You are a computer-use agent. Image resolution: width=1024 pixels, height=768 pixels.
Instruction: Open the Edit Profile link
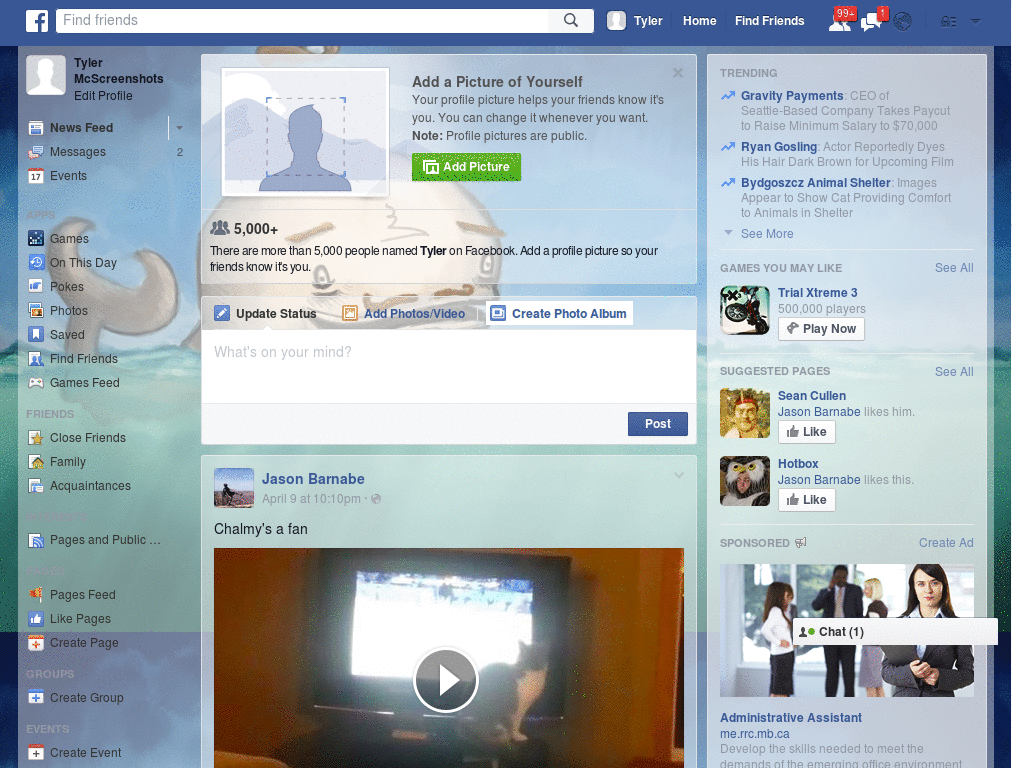point(103,96)
